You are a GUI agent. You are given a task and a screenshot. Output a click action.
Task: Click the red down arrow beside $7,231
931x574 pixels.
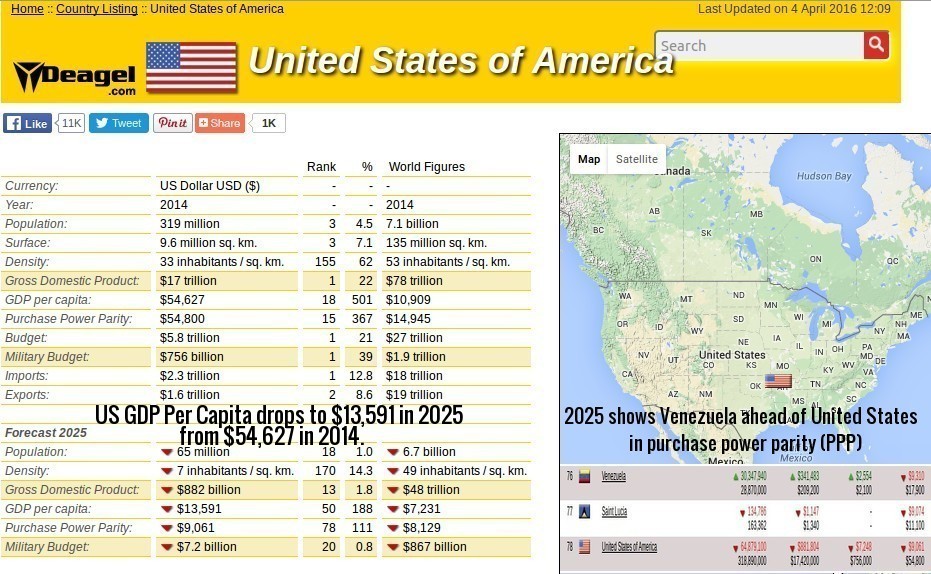pyautogui.click(x=392, y=509)
